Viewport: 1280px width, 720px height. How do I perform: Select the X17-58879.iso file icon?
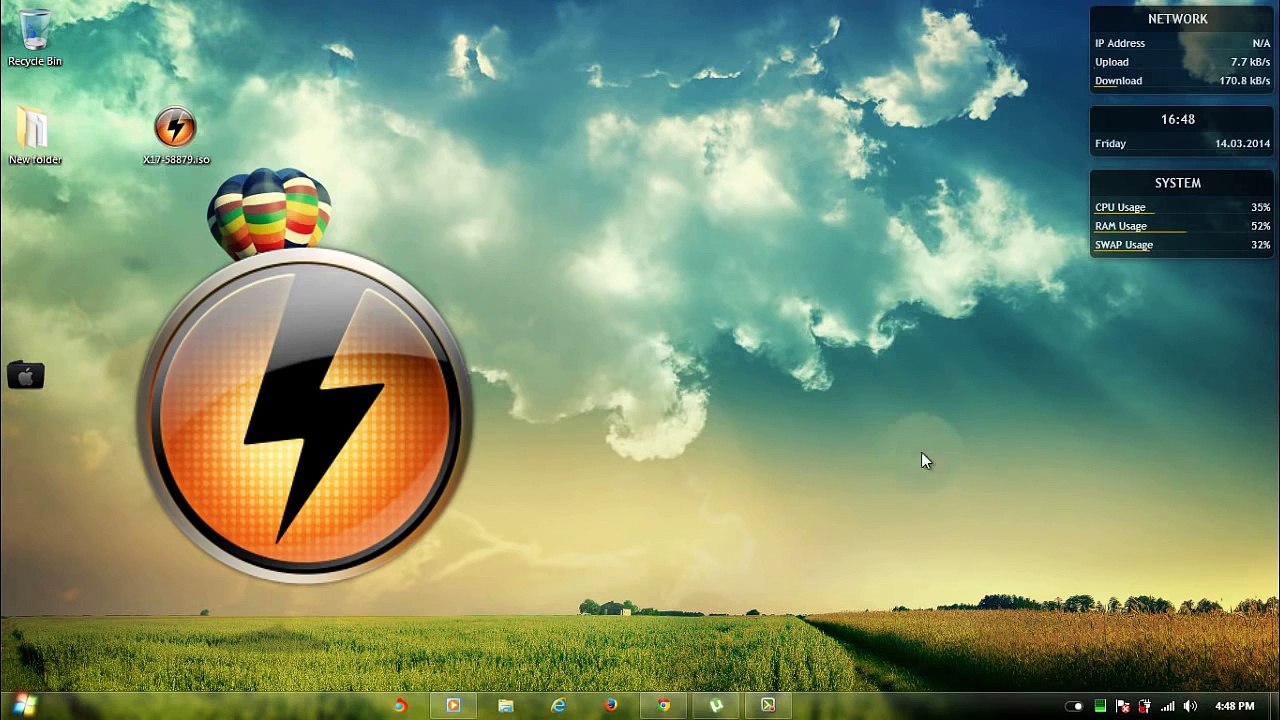point(176,137)
